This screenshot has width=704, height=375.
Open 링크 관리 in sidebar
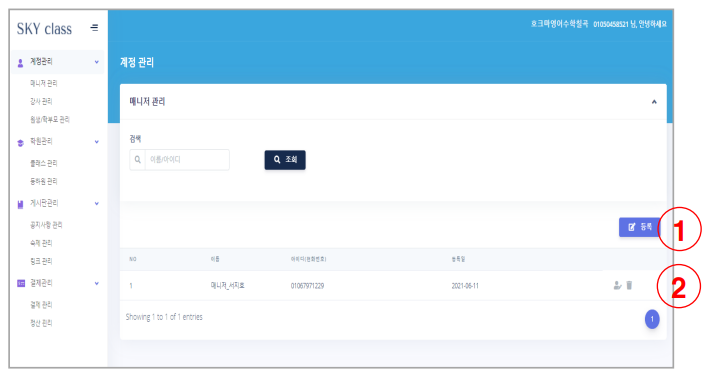41,261
